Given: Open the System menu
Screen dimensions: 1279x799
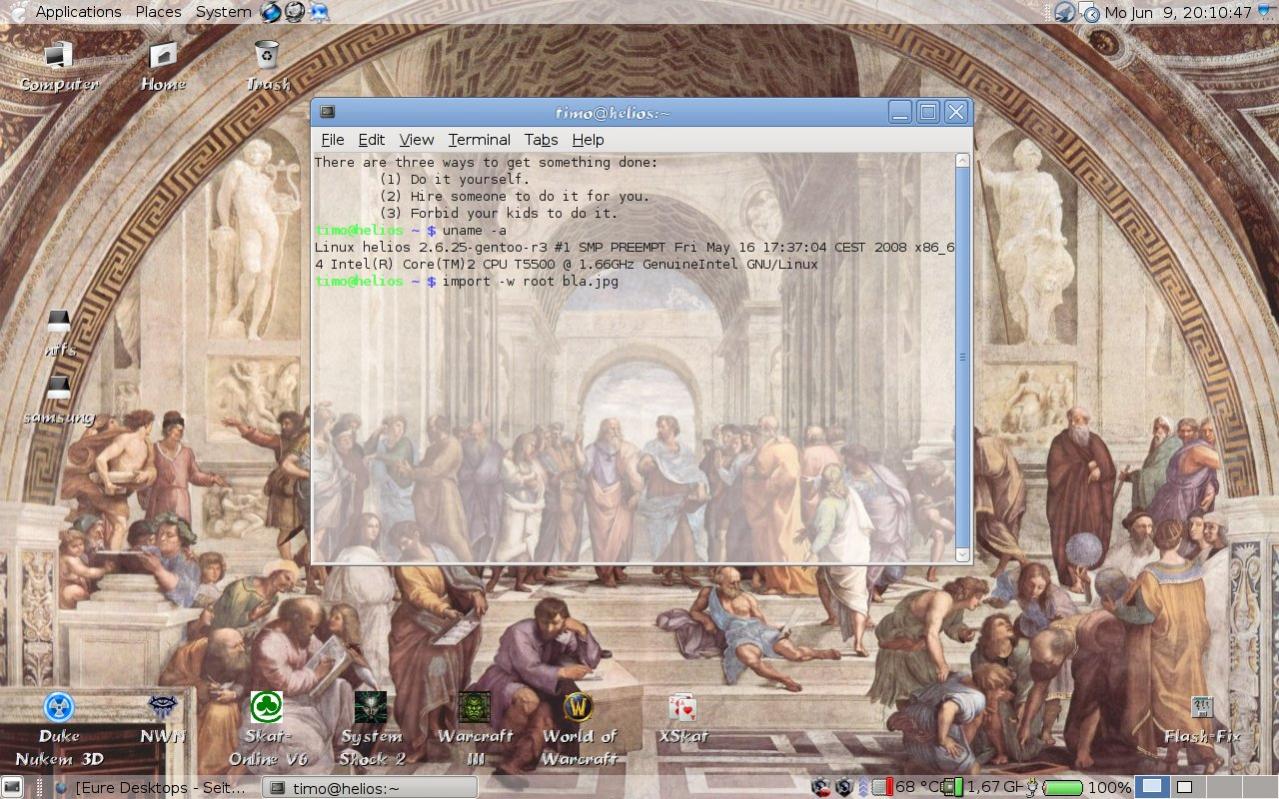Looking at the screenshot, I should (x=223, y=12).
